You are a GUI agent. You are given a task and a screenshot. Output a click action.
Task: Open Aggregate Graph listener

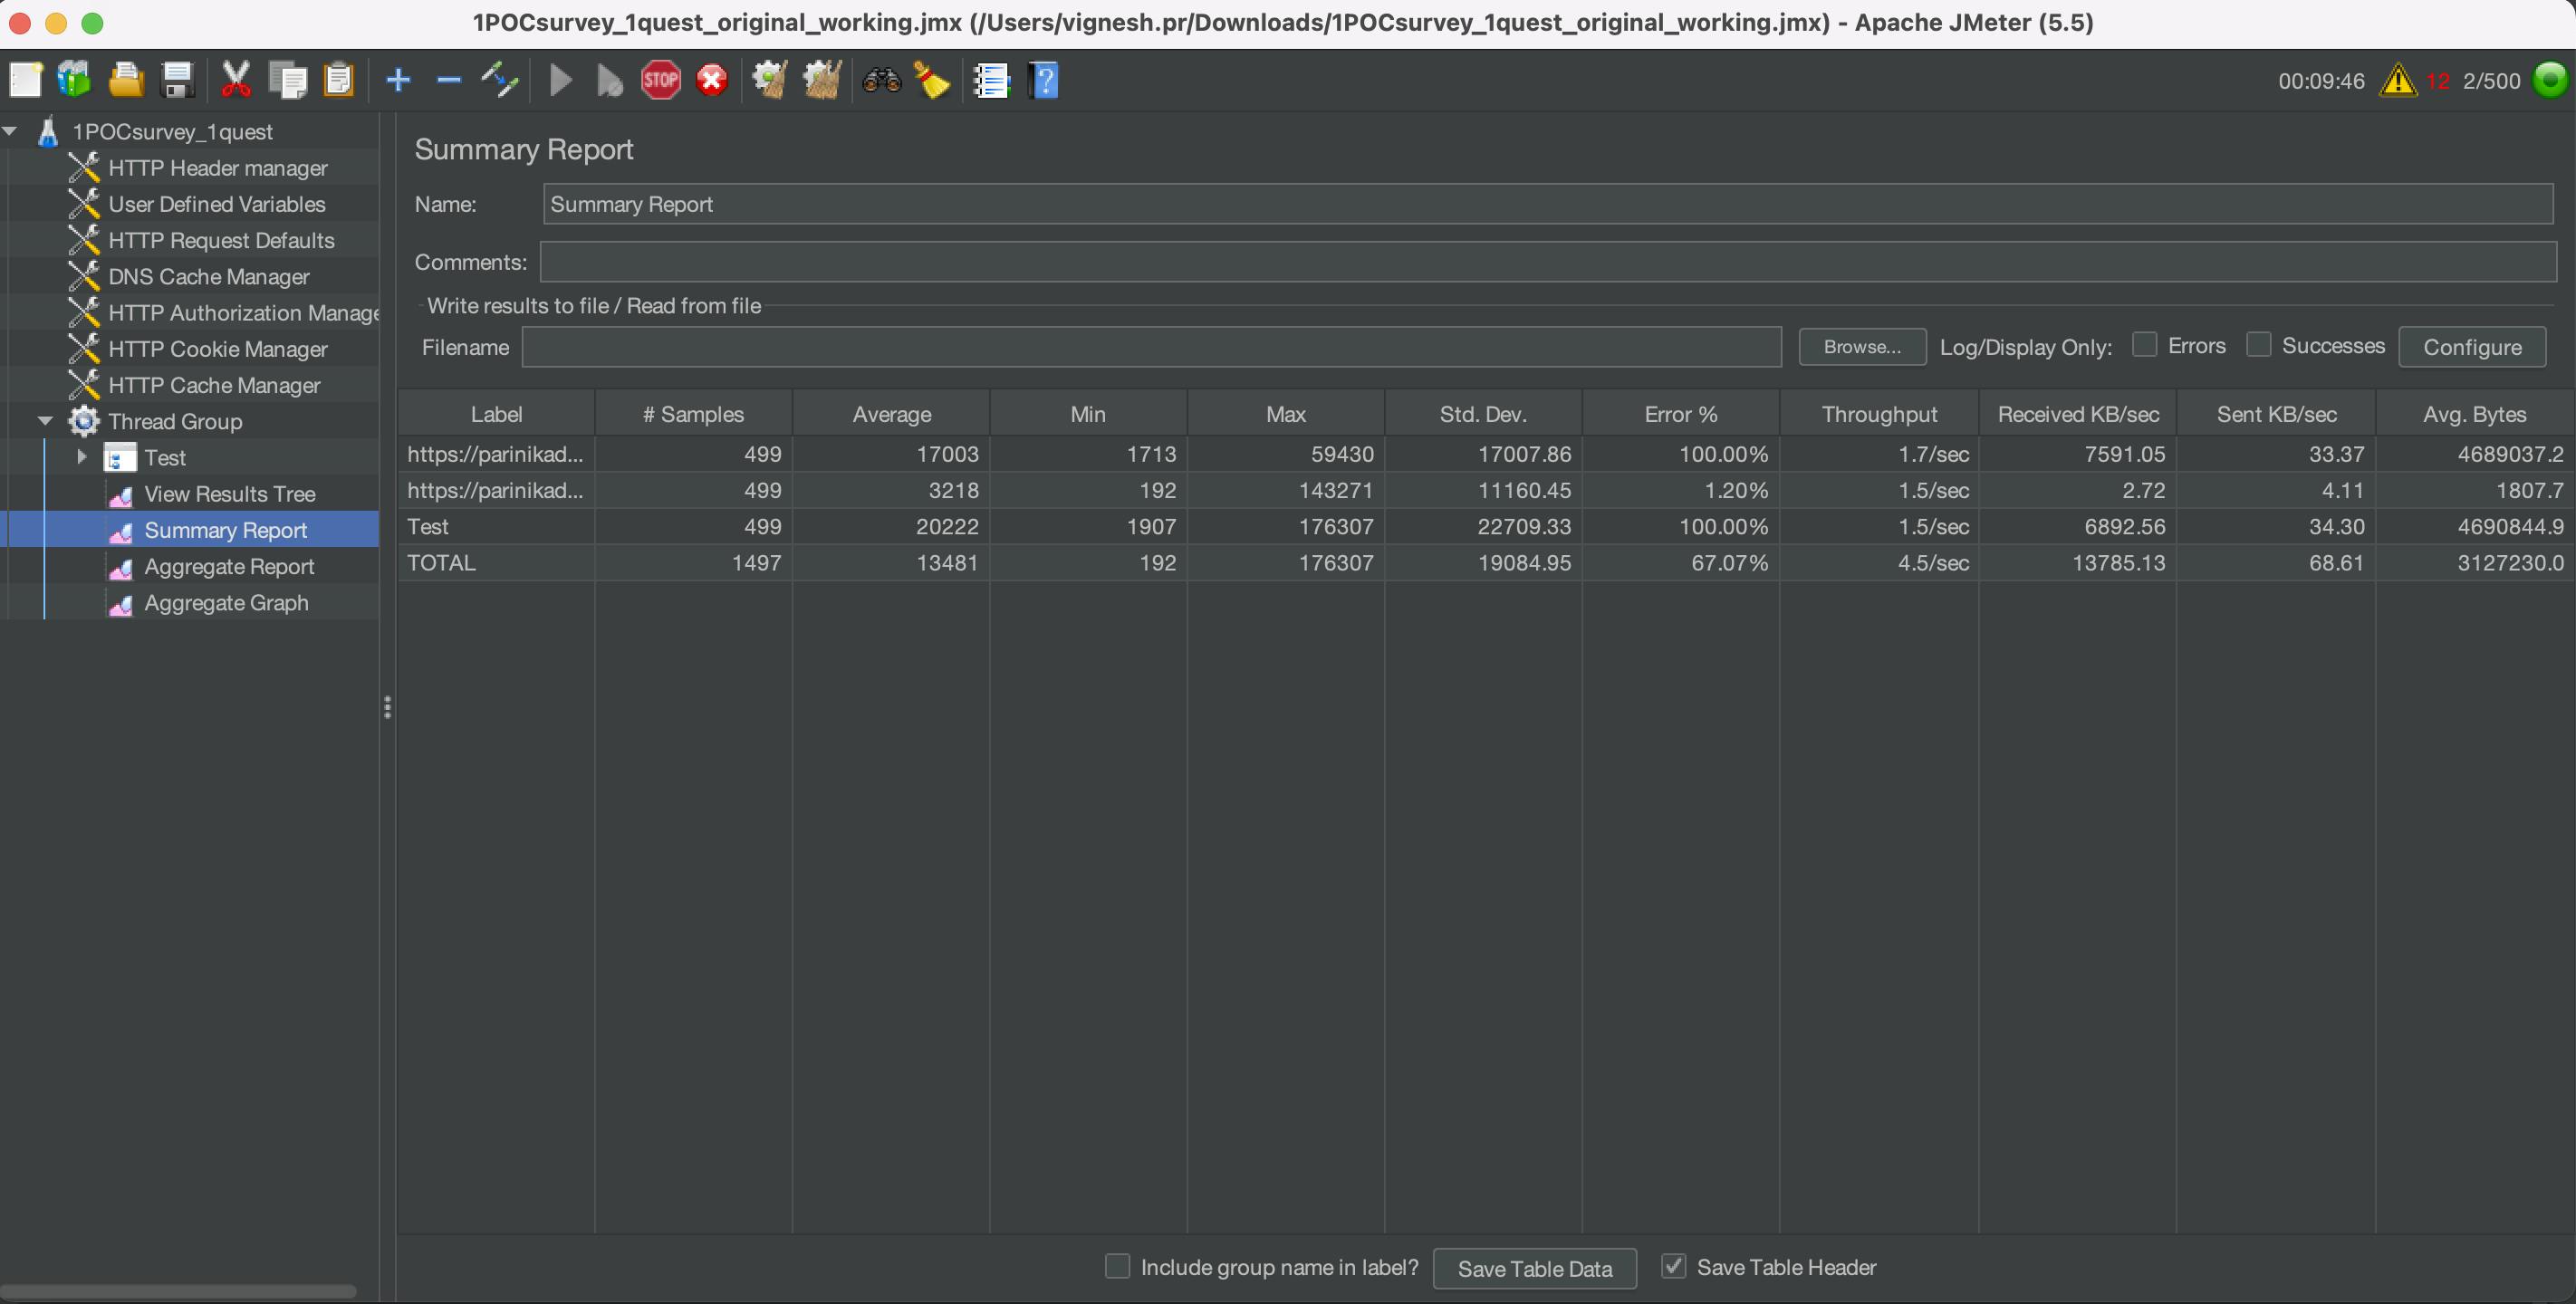tap(226, 602)
